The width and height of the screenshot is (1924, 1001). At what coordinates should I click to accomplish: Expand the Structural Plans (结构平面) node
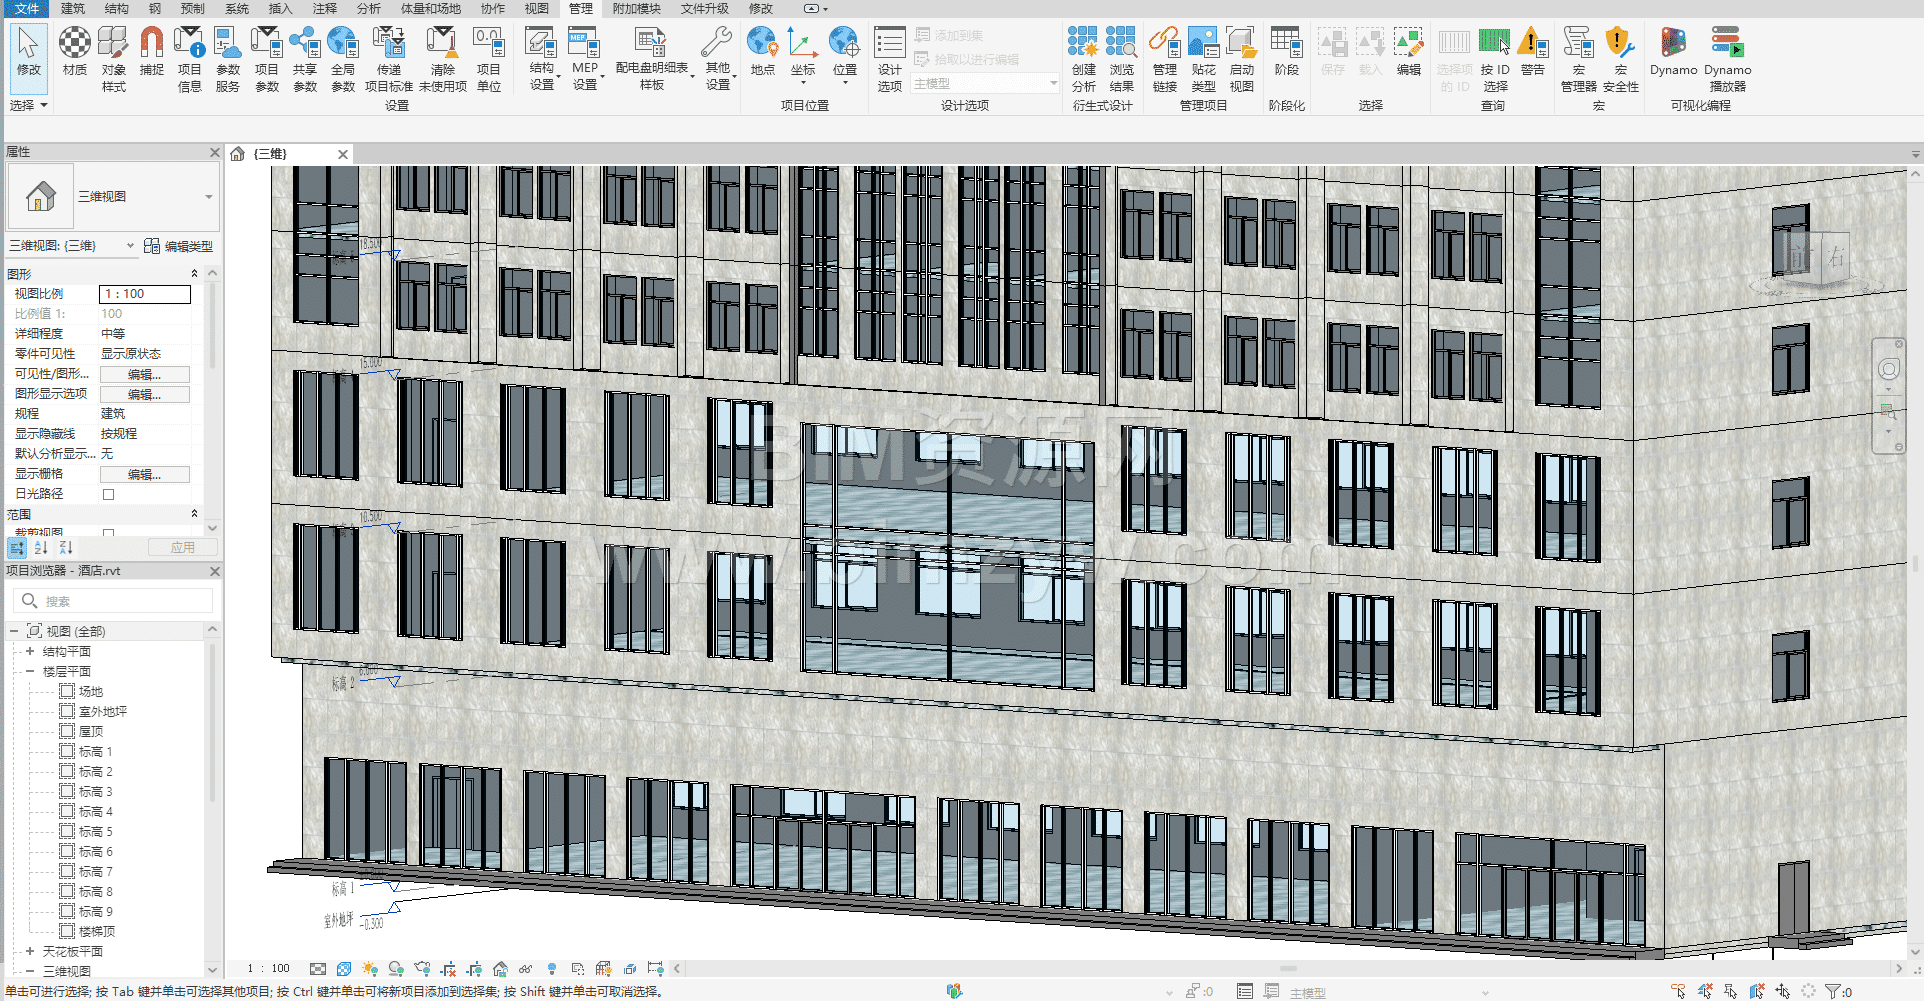tap(30, 651)
